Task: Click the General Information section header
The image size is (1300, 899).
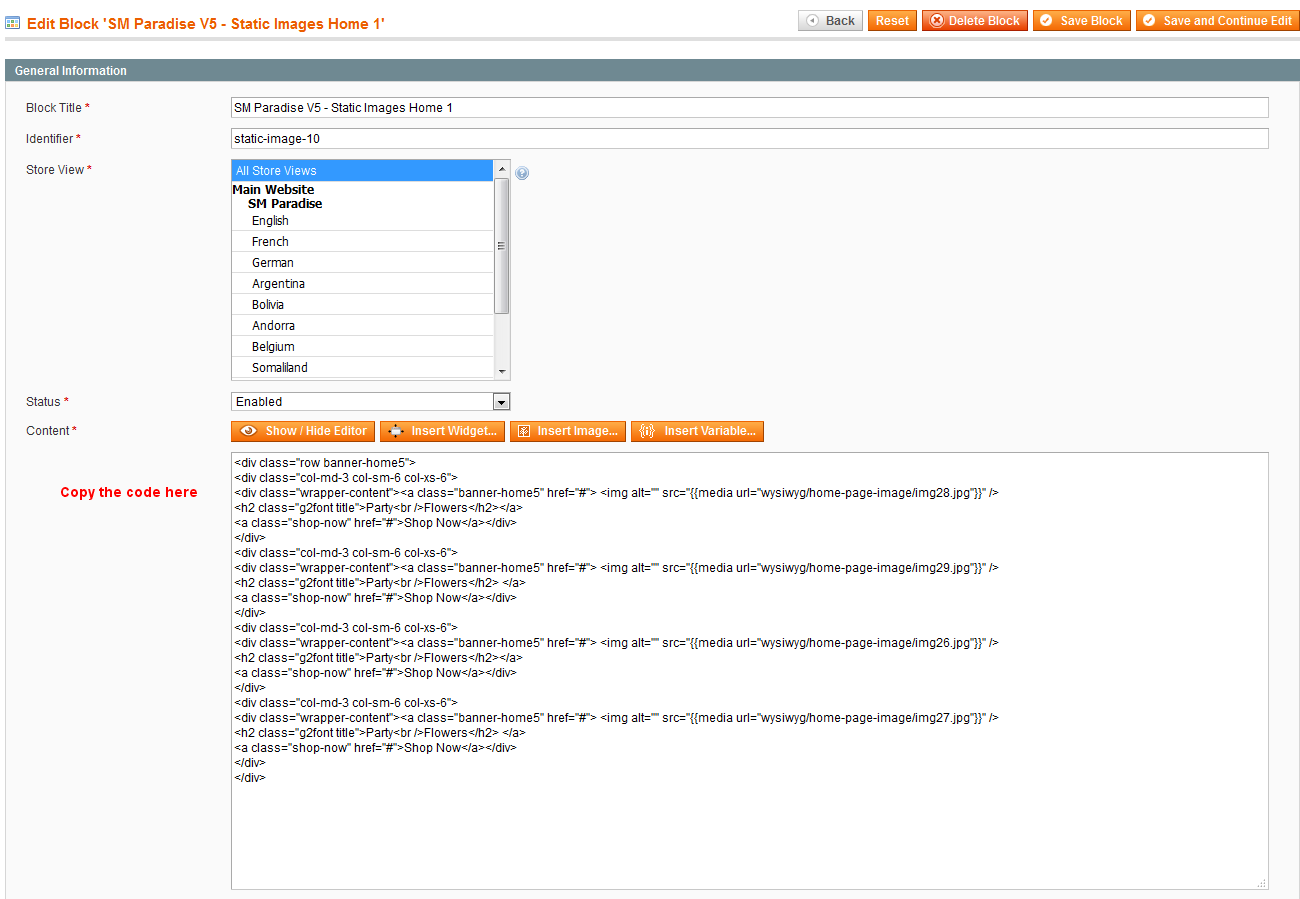Action: [x=650, y=71]
